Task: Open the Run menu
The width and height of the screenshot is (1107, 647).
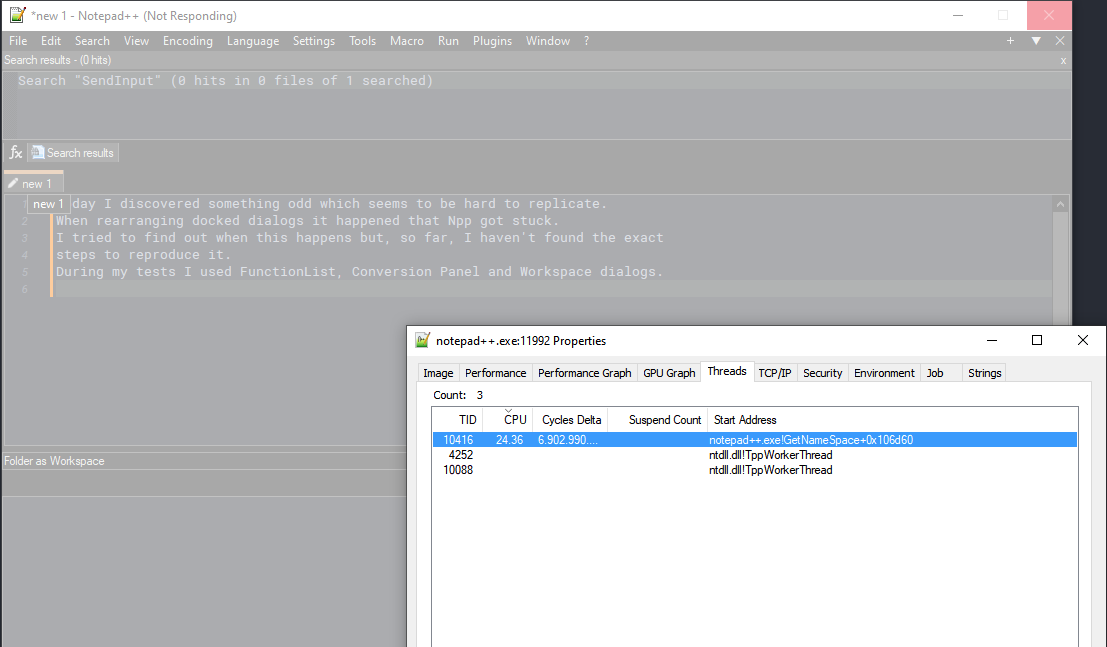Action: [x=448, y=41]
